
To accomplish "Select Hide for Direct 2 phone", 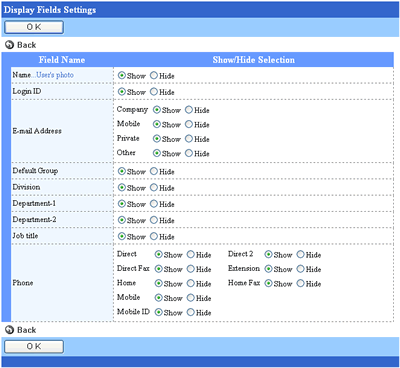I will pyautogui.click(x=300, y=254).
